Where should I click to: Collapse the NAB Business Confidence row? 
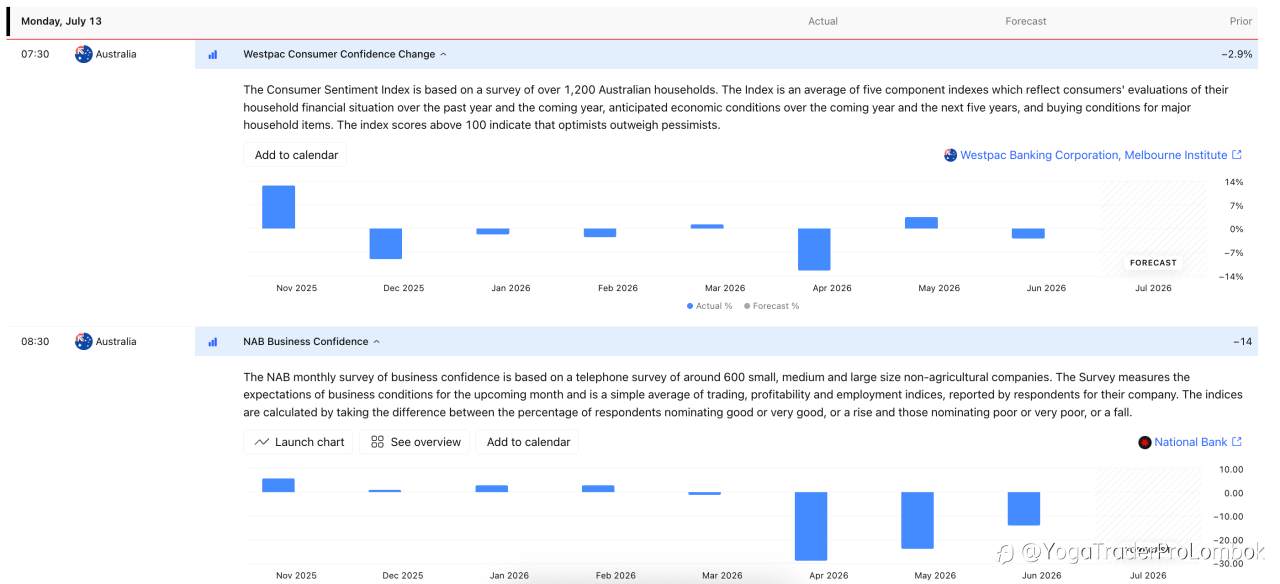pyautogui.click(x=376, y=341)
